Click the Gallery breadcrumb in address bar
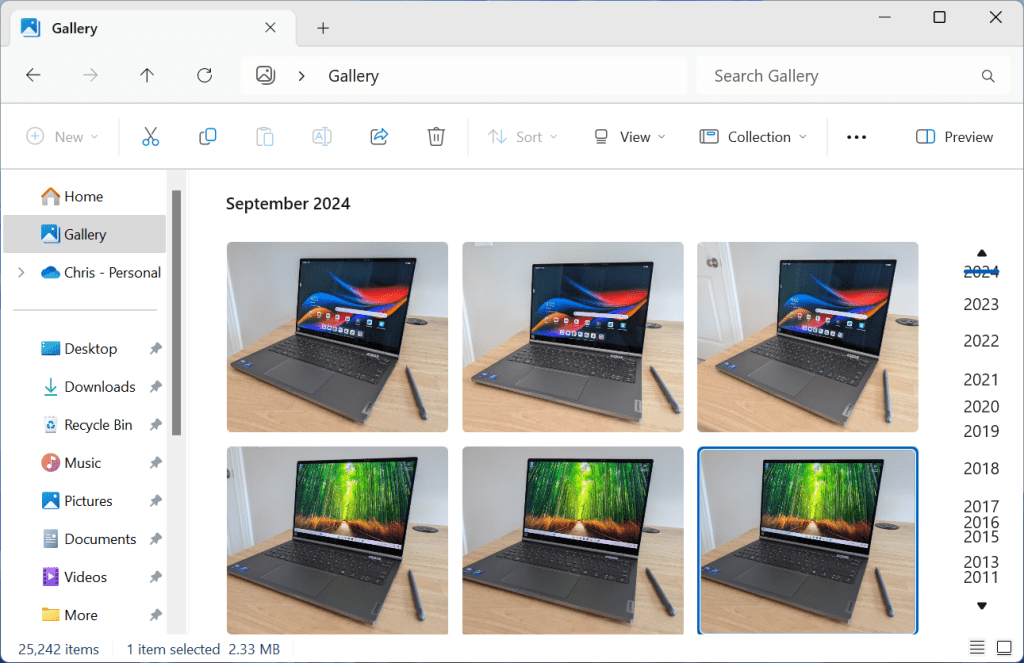1024x663 pixels. click(353, 76)
